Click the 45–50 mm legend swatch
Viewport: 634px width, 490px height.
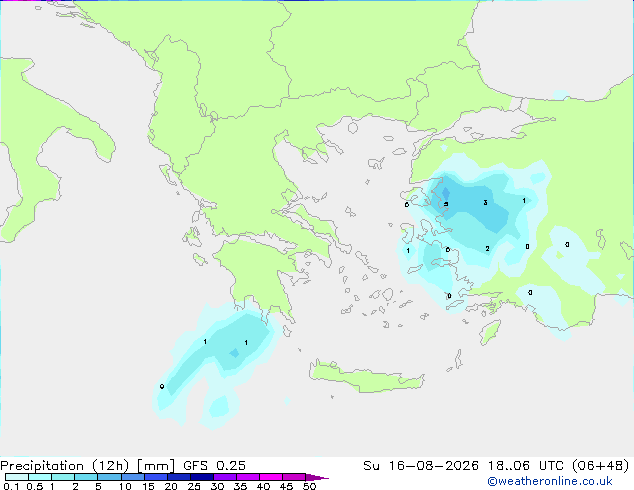pos(294,477)
